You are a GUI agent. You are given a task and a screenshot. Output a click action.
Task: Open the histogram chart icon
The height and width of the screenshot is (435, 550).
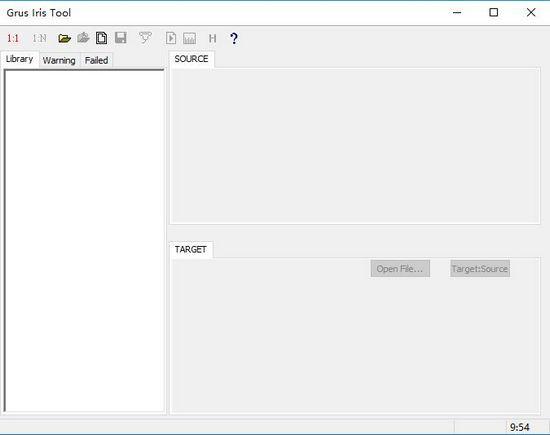pos(190,38)
